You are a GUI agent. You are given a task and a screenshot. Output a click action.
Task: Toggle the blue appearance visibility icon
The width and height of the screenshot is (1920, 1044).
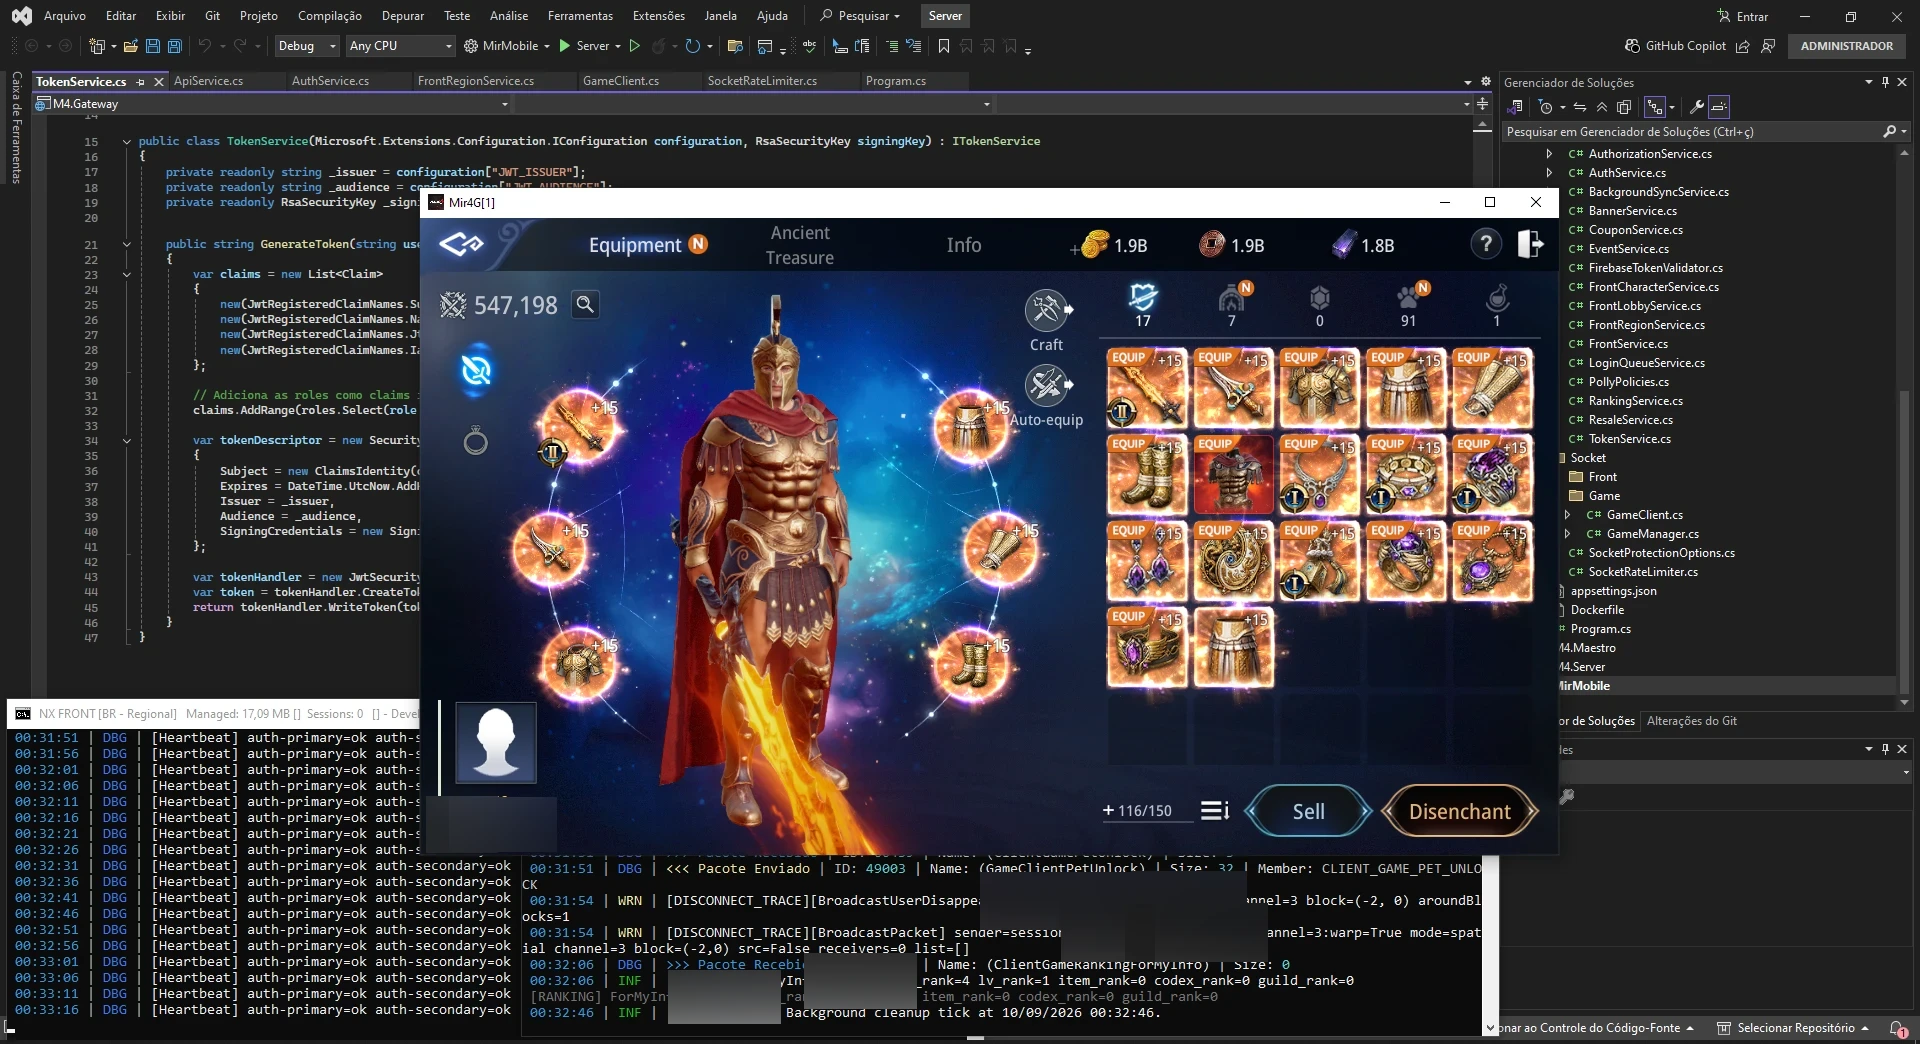(x=476, y=371)
